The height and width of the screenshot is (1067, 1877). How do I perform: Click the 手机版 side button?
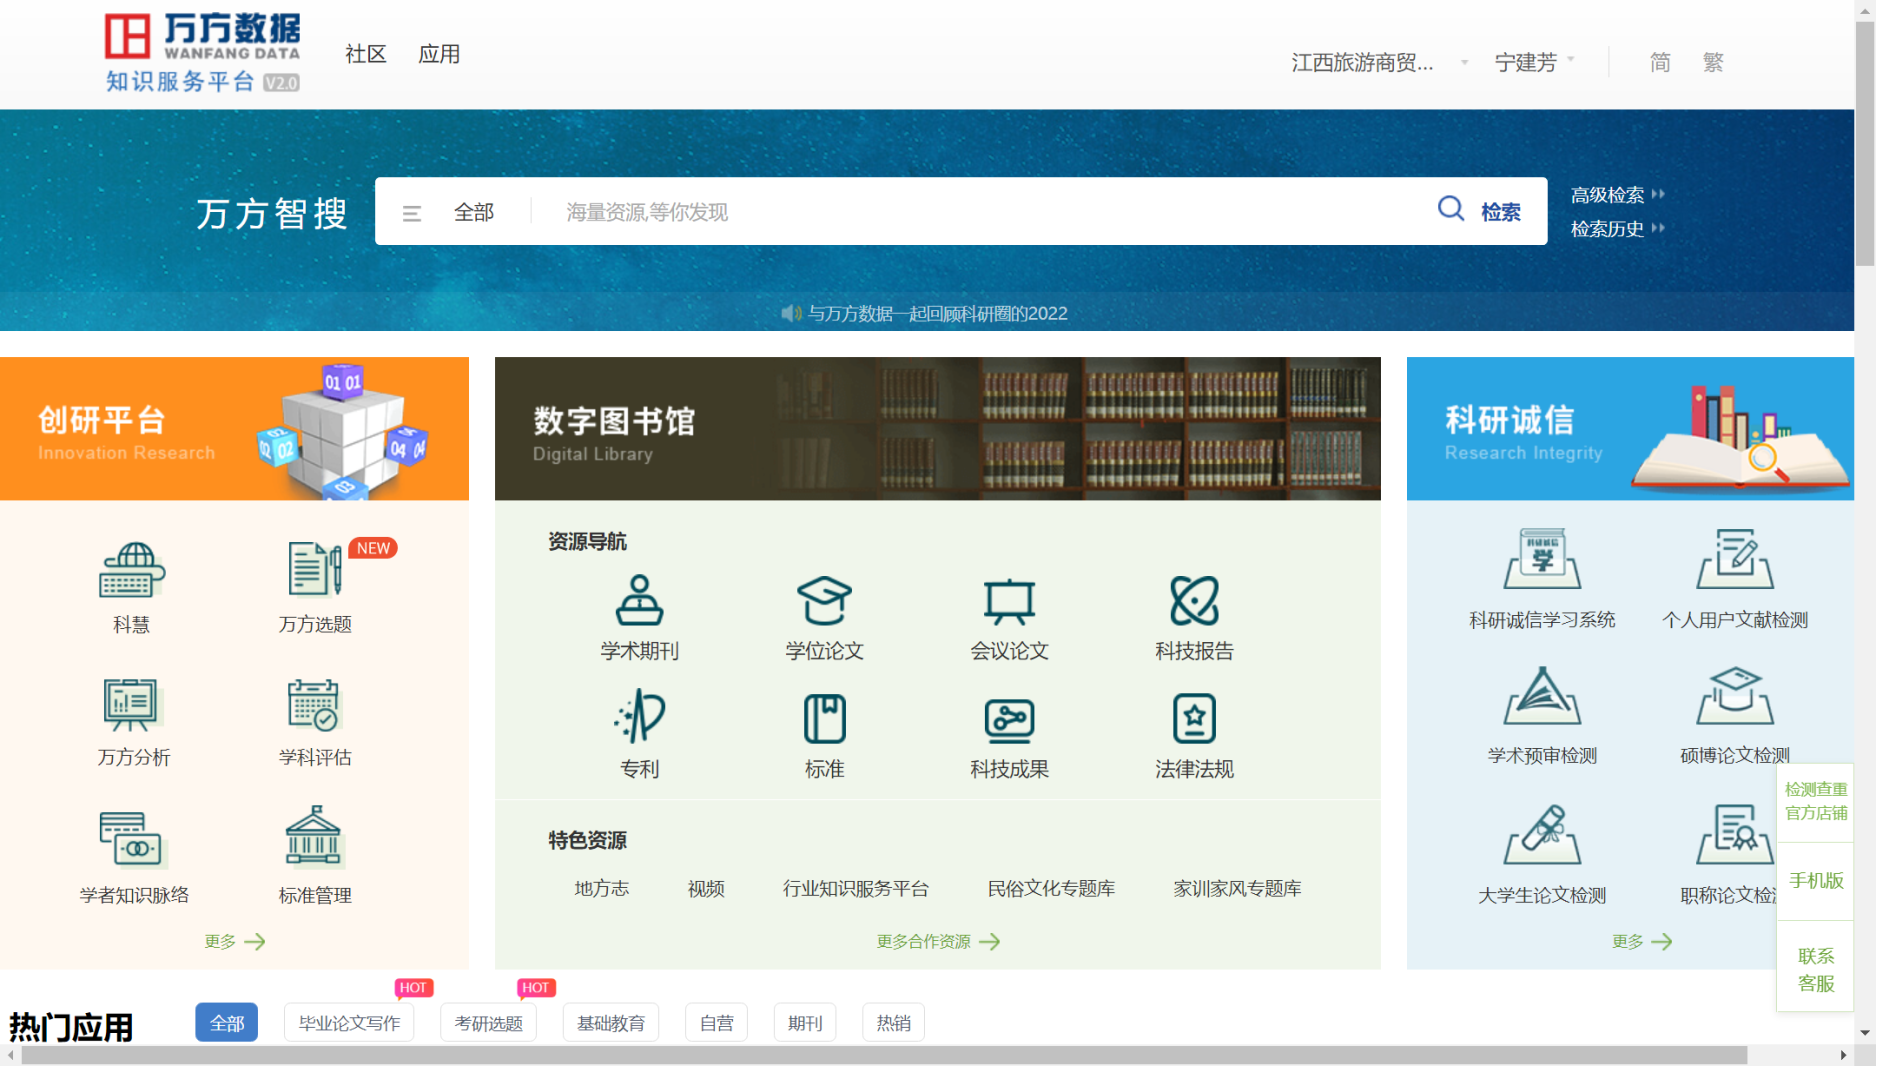1815,880
